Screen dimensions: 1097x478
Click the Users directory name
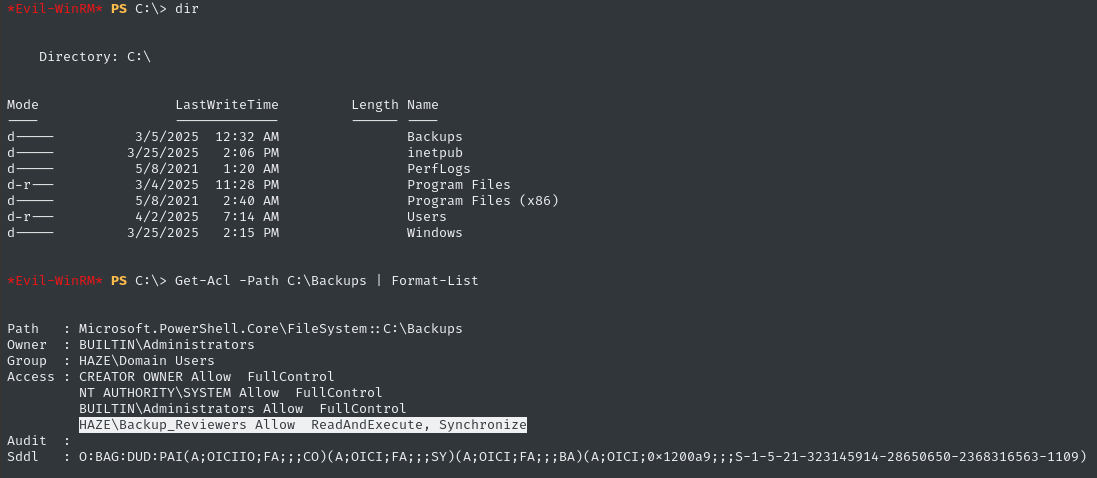426,216
